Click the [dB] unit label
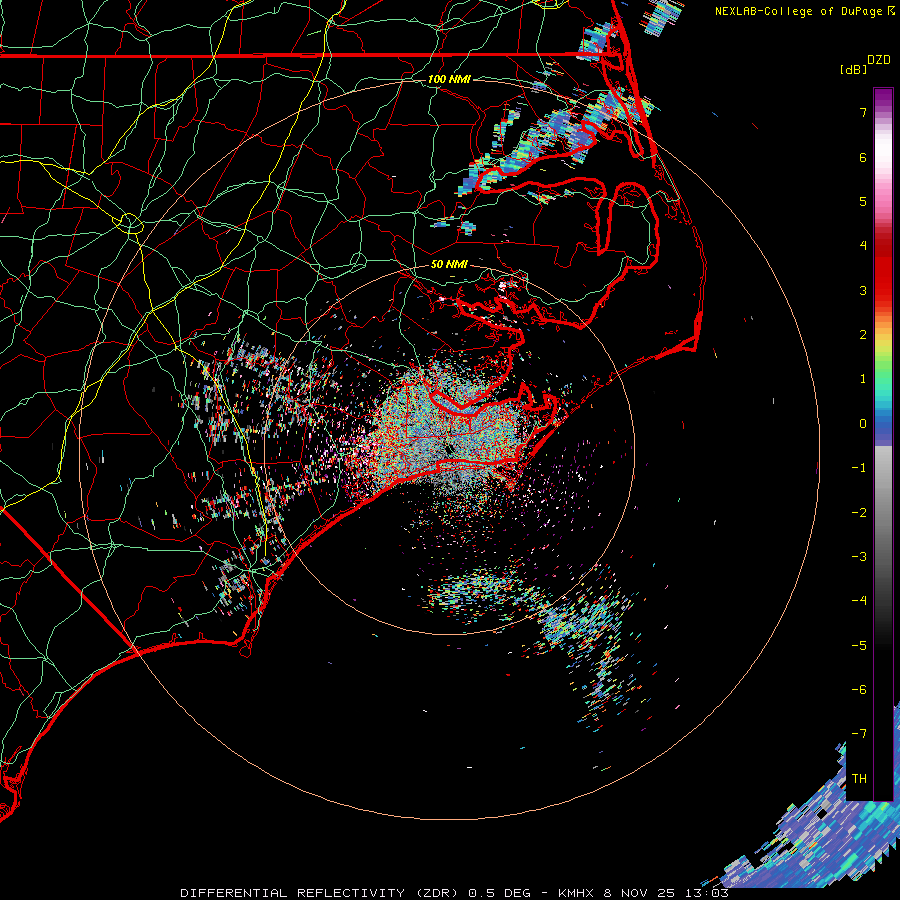The height and width of the screenshot is (900, 900). 853,69
